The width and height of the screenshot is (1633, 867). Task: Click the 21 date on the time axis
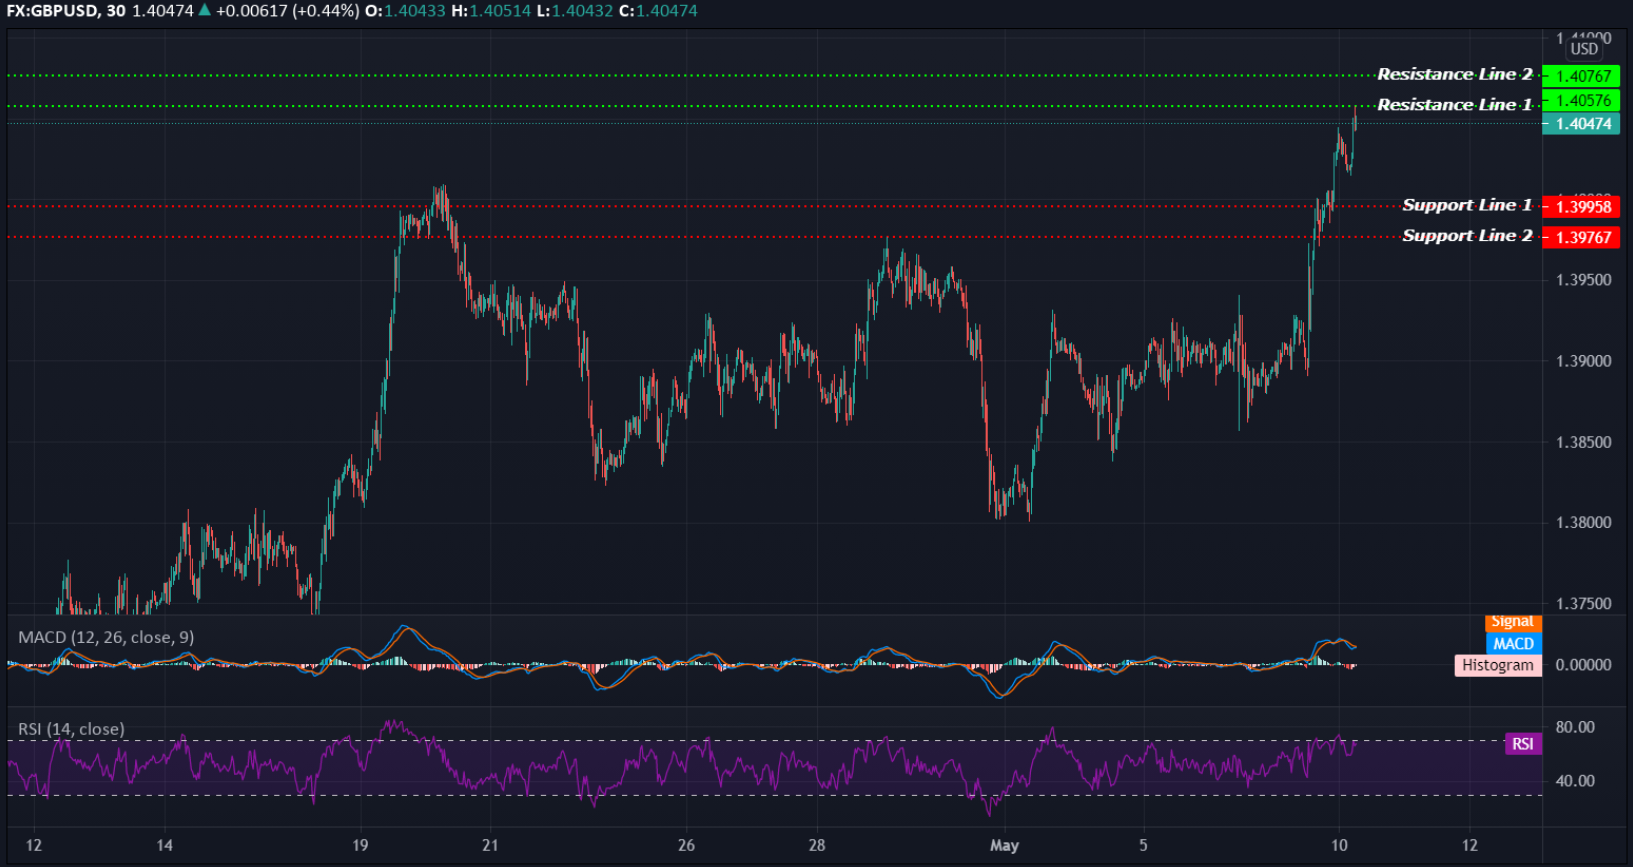tap(490, 845)
